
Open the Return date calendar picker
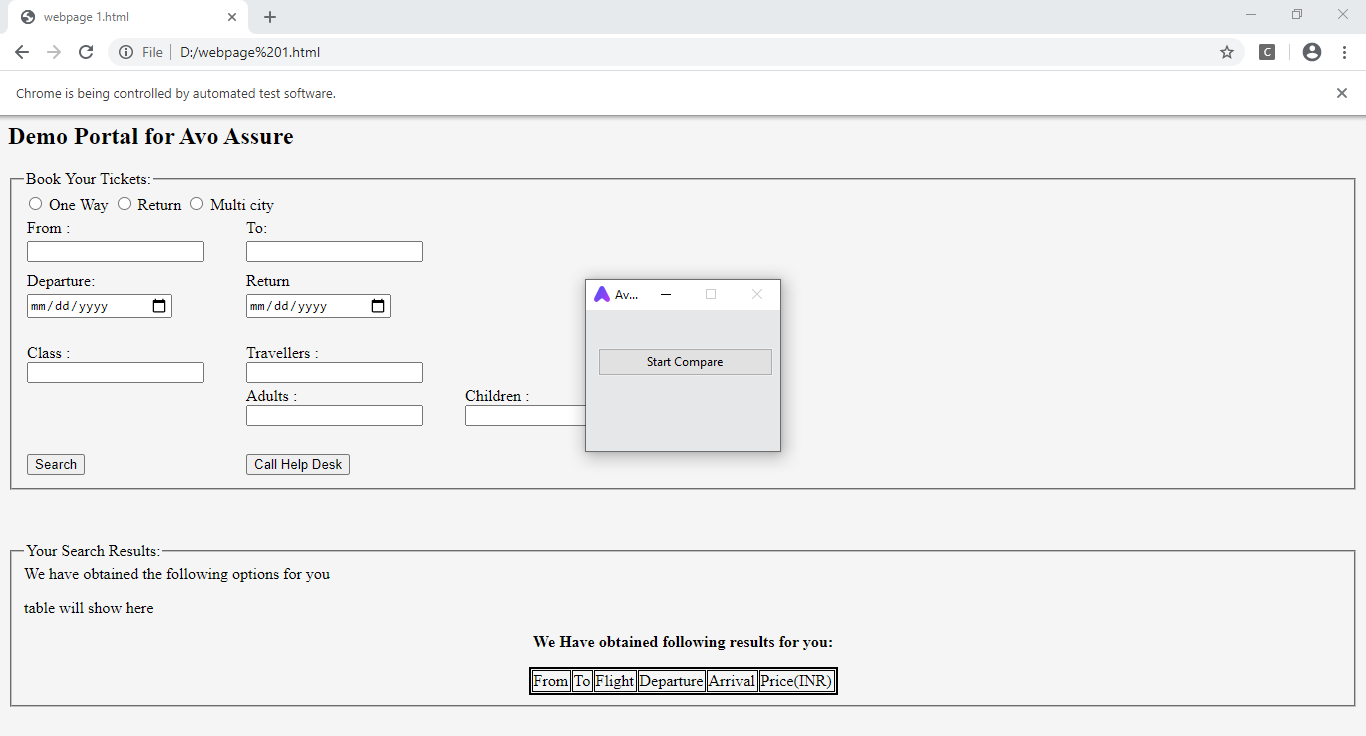(x=378, y=306)
